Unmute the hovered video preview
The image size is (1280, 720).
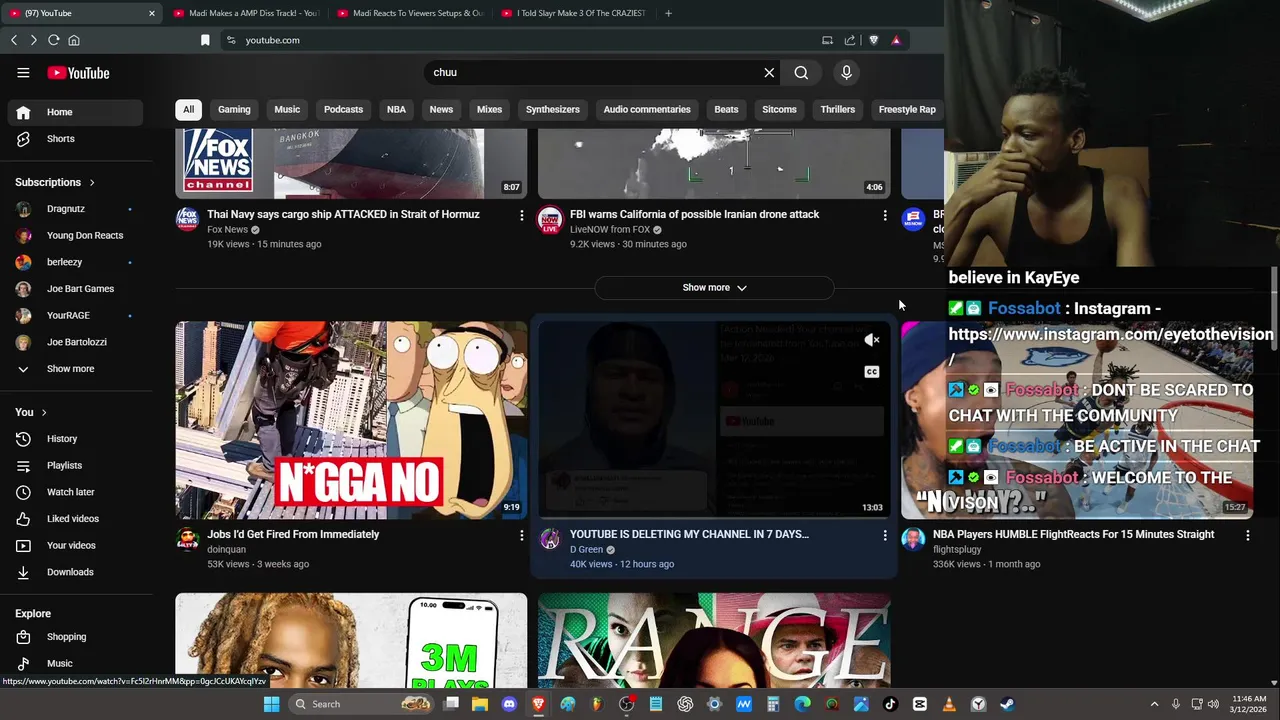click(872, 340)
